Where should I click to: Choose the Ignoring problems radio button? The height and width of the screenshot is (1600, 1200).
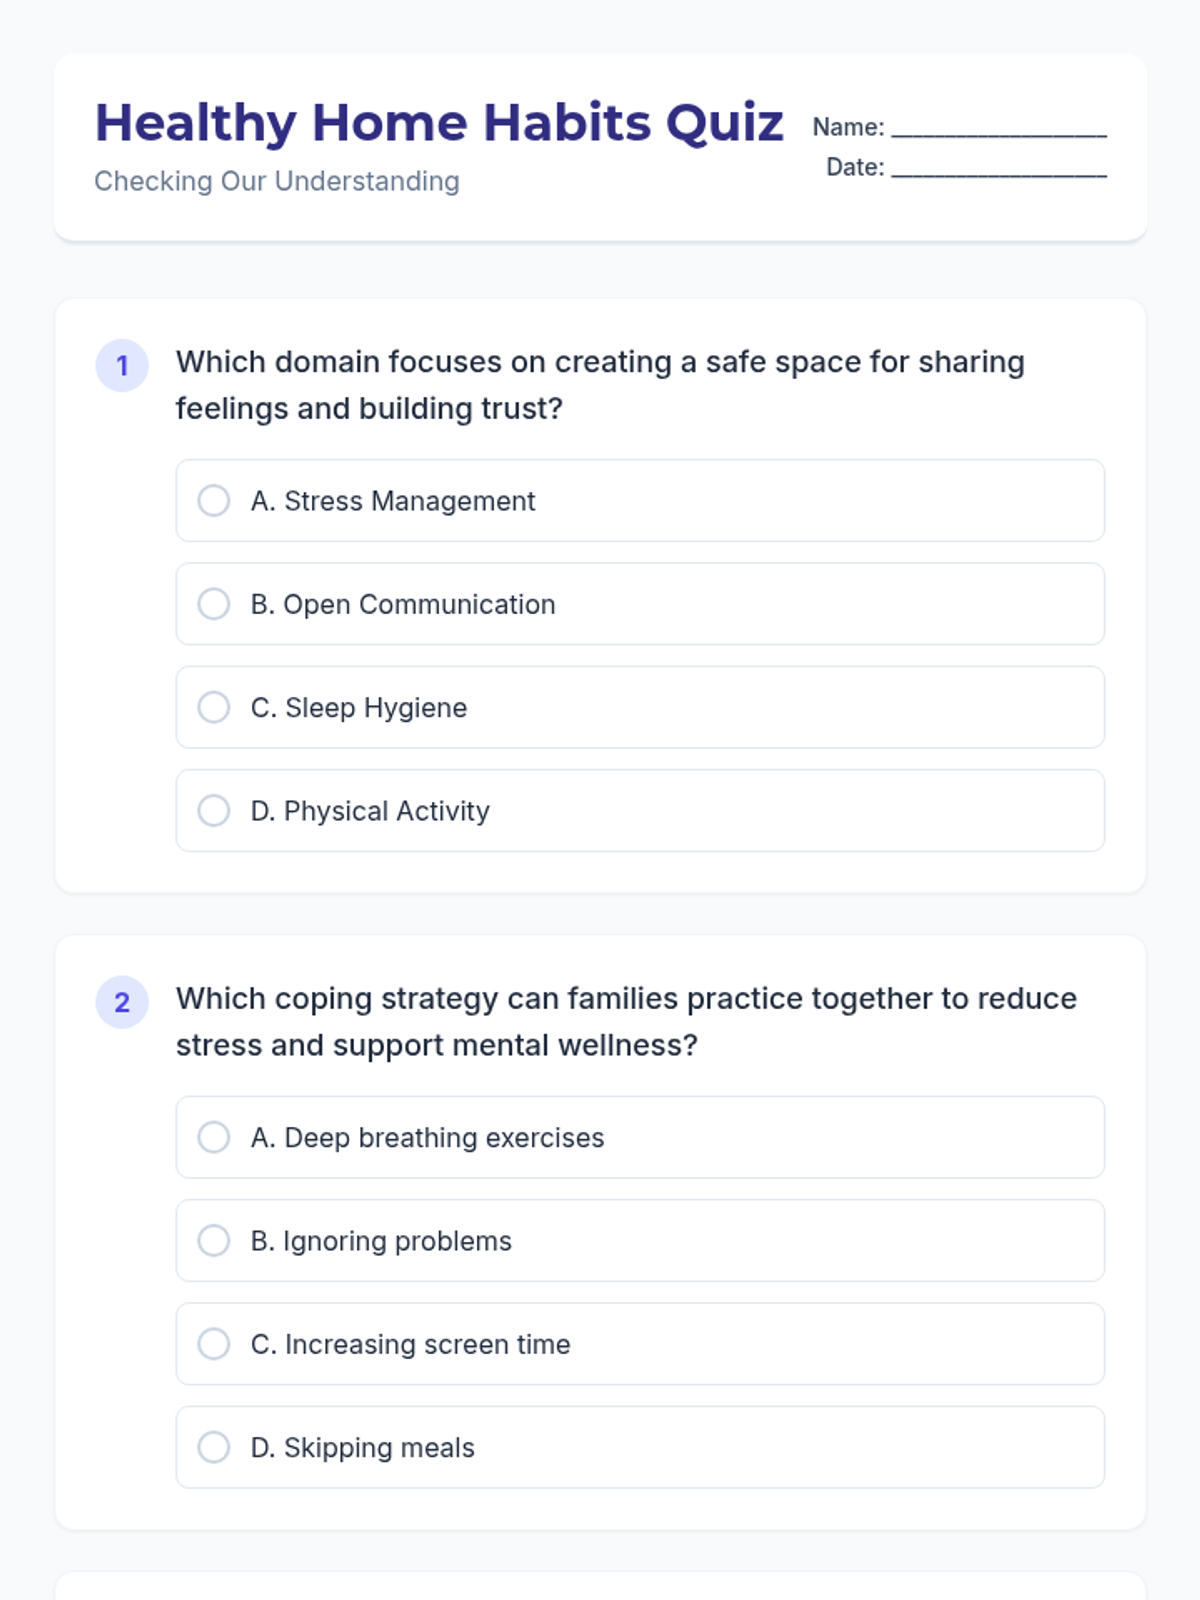coord(213,1241)
